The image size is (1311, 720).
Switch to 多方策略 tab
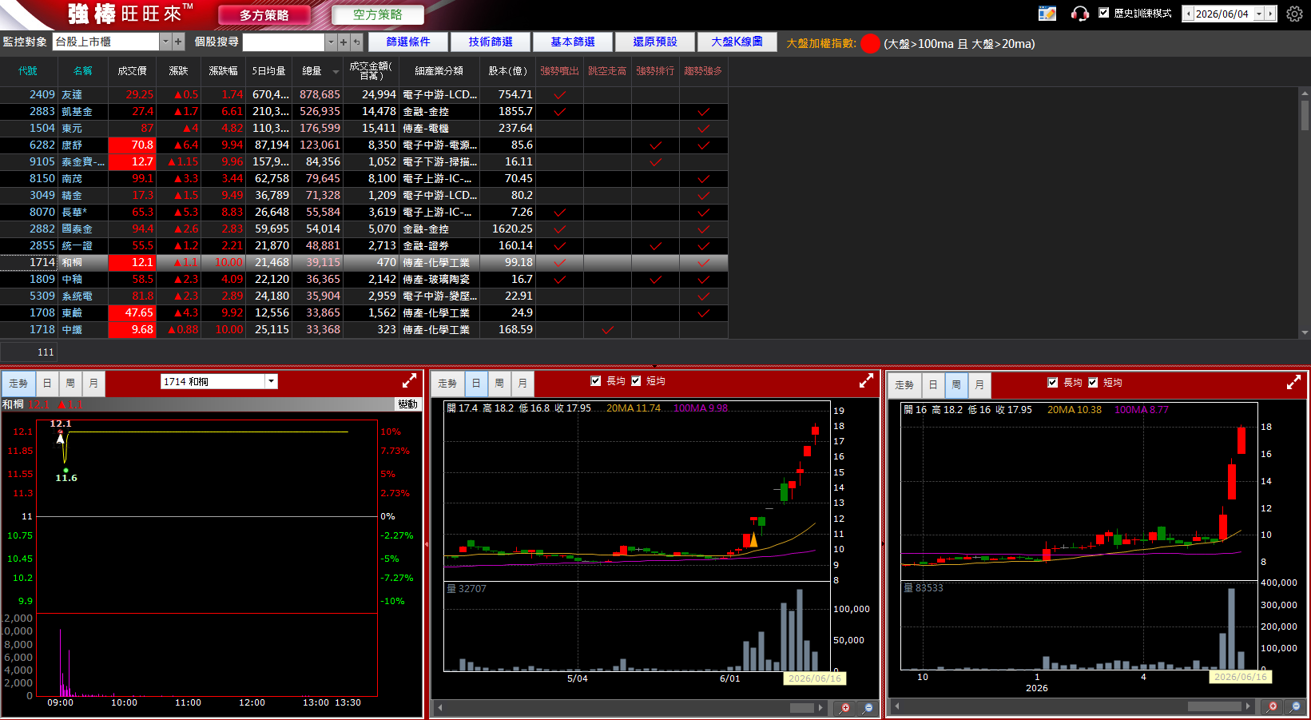tap(264, 15)
